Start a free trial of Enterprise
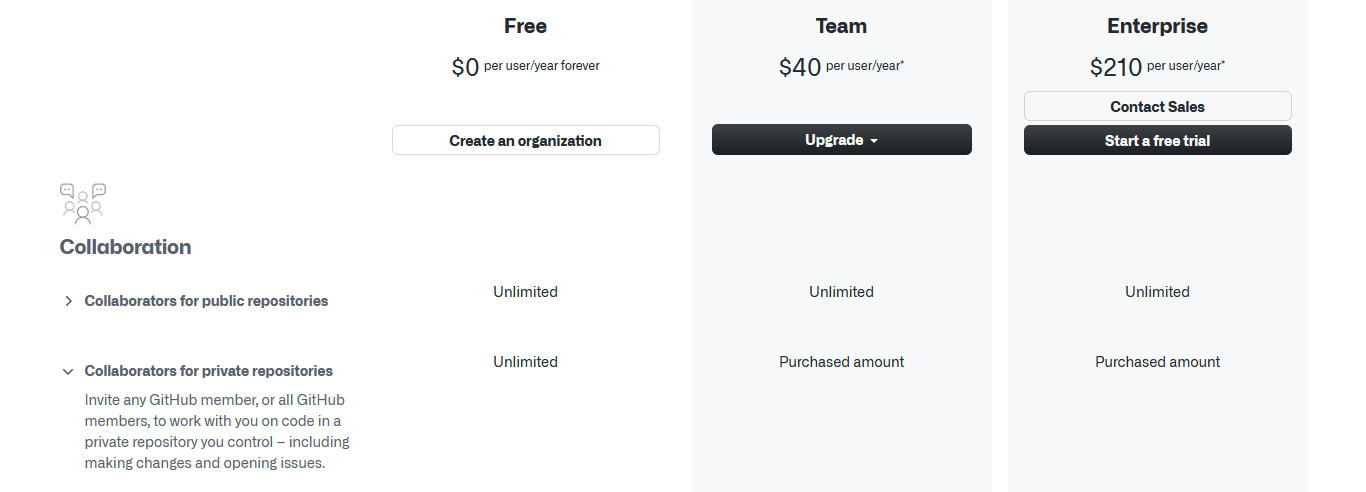 1158,140
